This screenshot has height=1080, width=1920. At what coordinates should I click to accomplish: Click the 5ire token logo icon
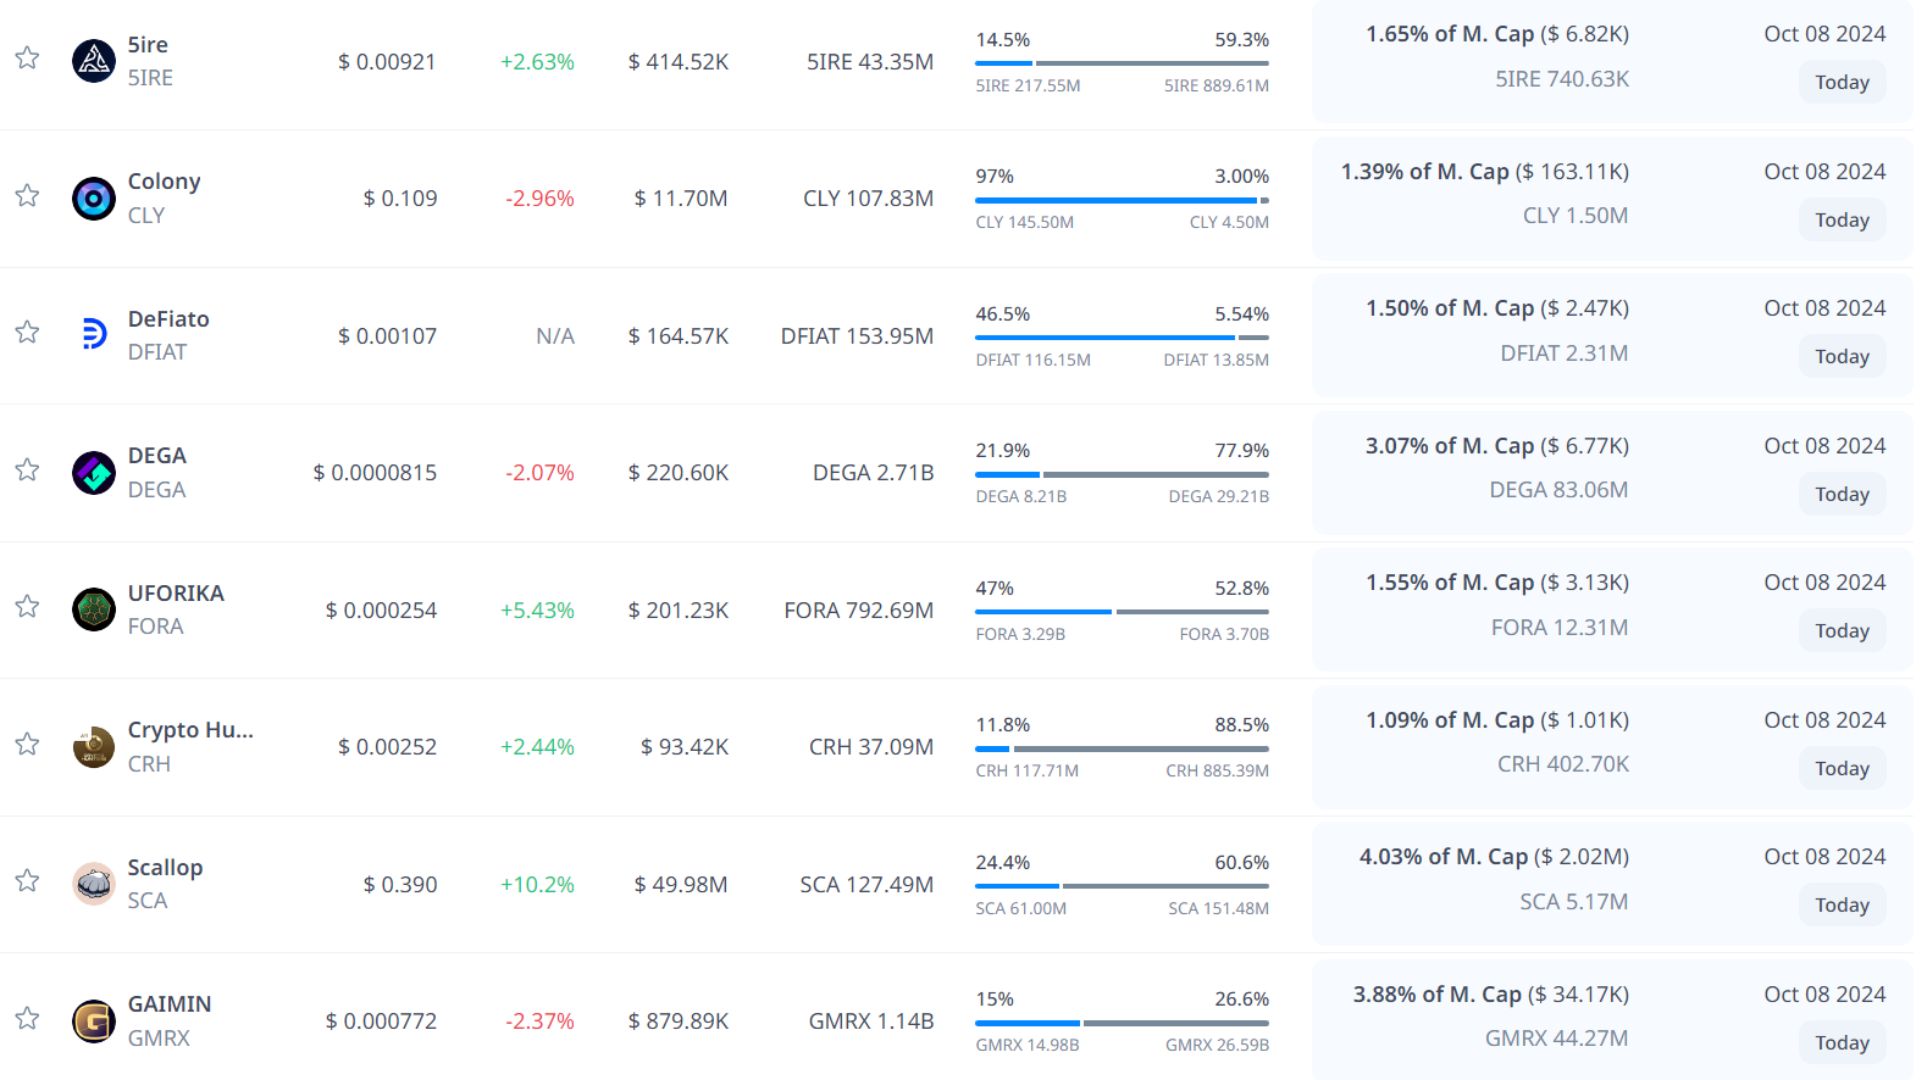94,61
